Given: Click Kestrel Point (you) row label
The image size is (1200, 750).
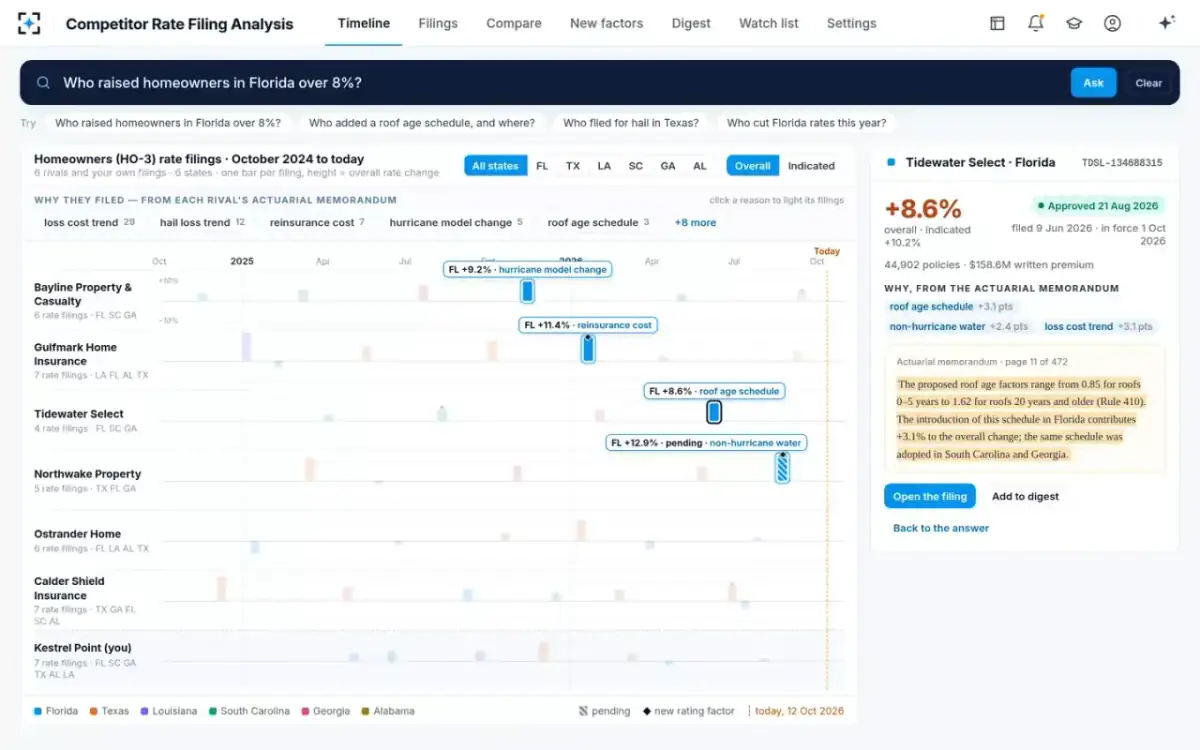Looking at the screenshot, I should click(x=82, y=648).
